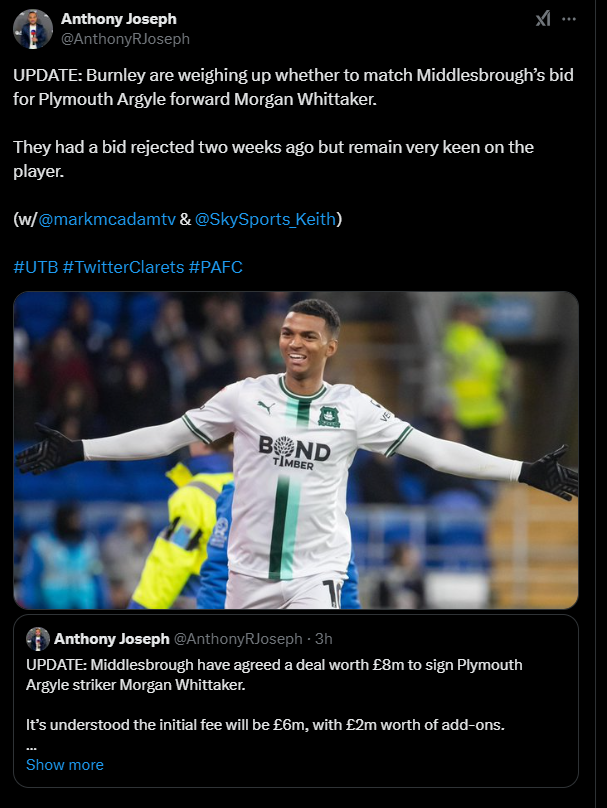Open the three-dot more options menu

click(569, 19)
